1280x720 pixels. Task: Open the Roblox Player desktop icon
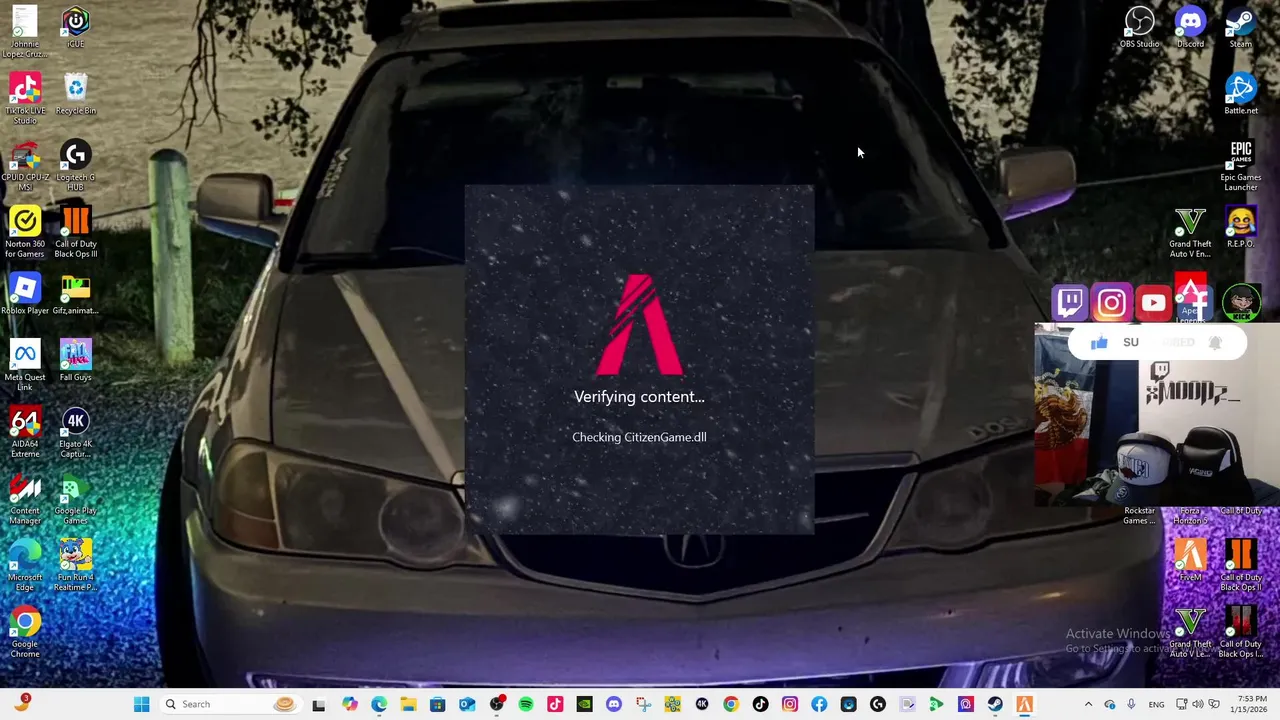[25, 294]
